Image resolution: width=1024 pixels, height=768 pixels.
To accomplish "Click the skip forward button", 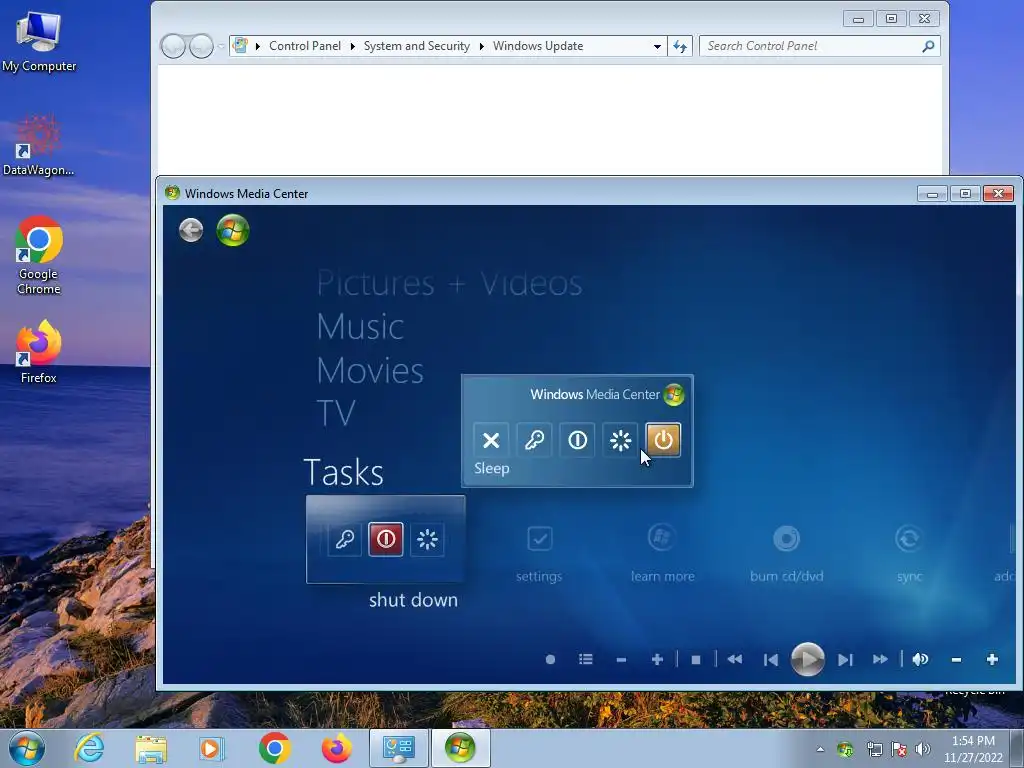I will 845,660.
